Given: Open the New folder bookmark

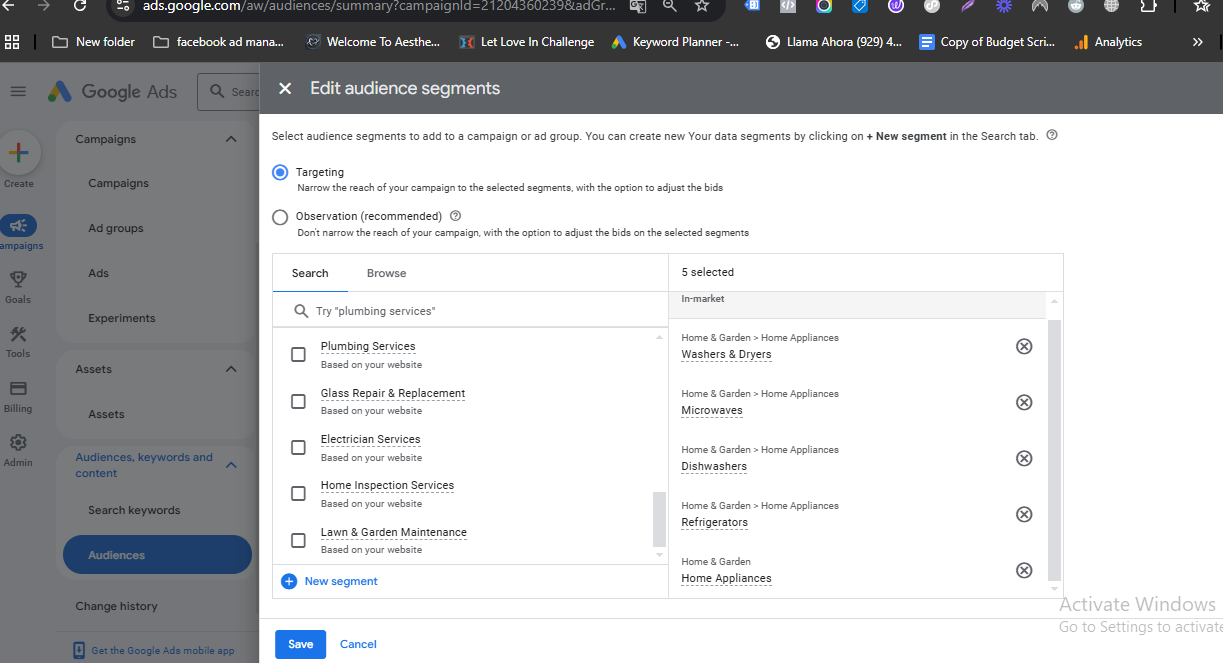Looking at the screenshot, I should (x=94, y=42).
